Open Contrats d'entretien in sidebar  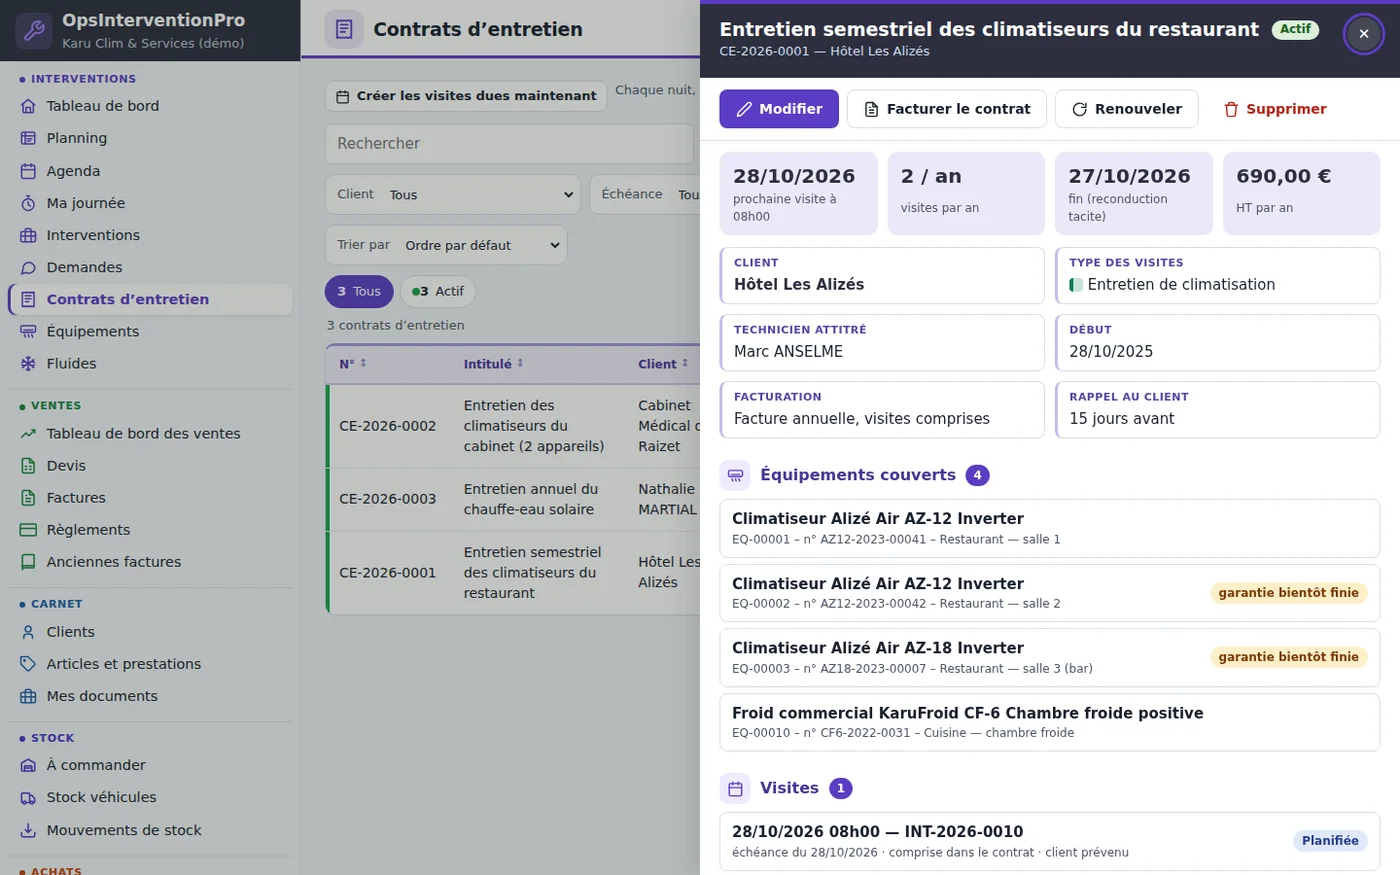[x=150, y=299]
